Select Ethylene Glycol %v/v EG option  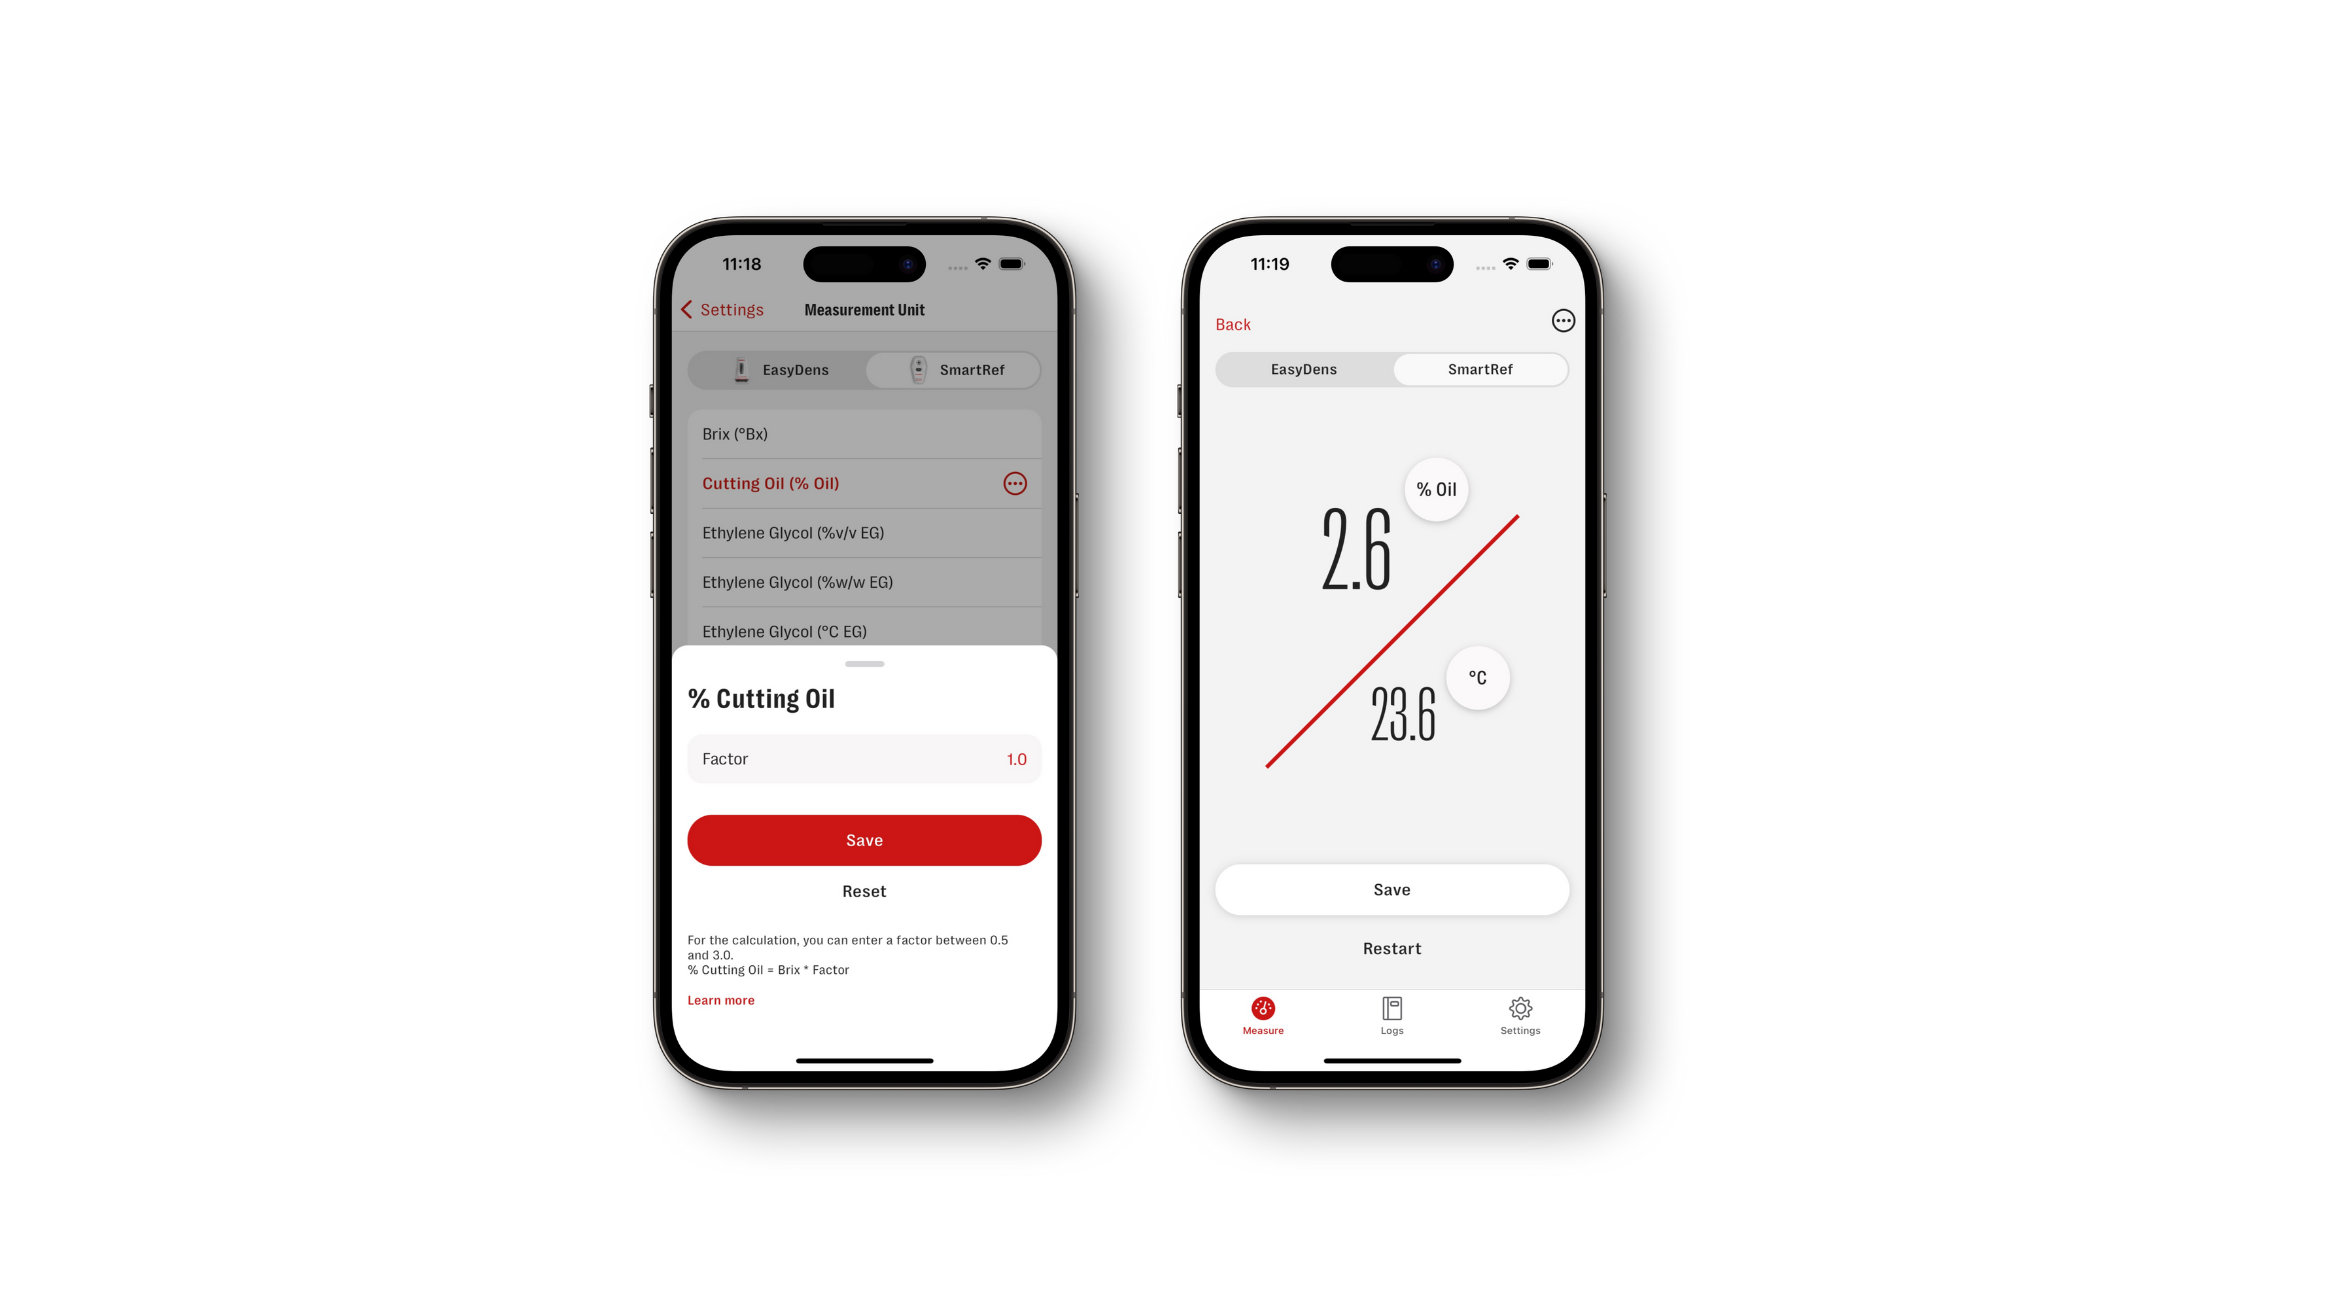click(794, 532)
